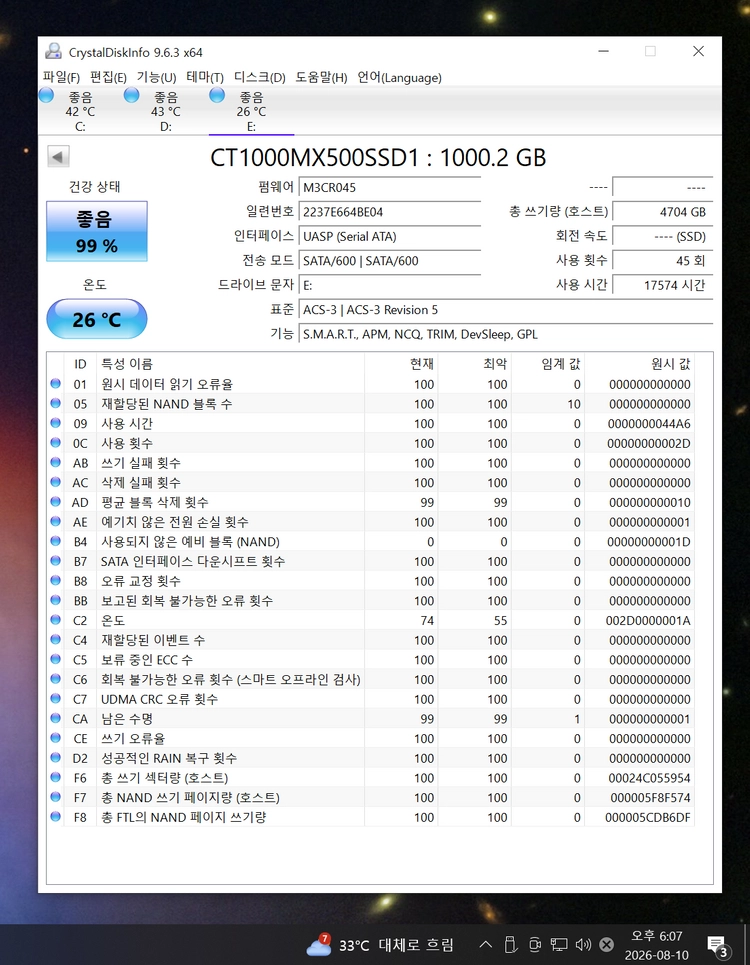Open the 언어(Language) menu
This screenshot has width=750, height=965.
(x=399, y=78)
